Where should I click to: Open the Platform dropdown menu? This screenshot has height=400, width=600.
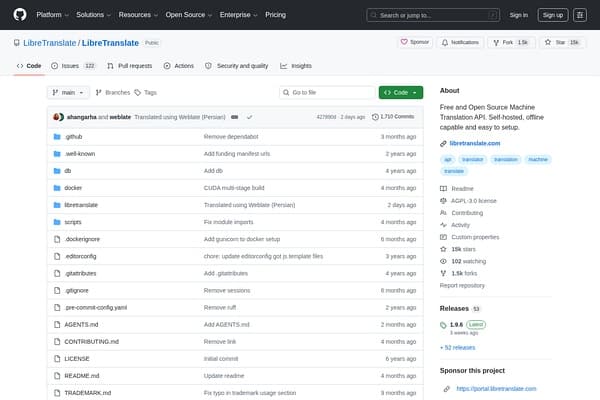(x=52, y=15)
